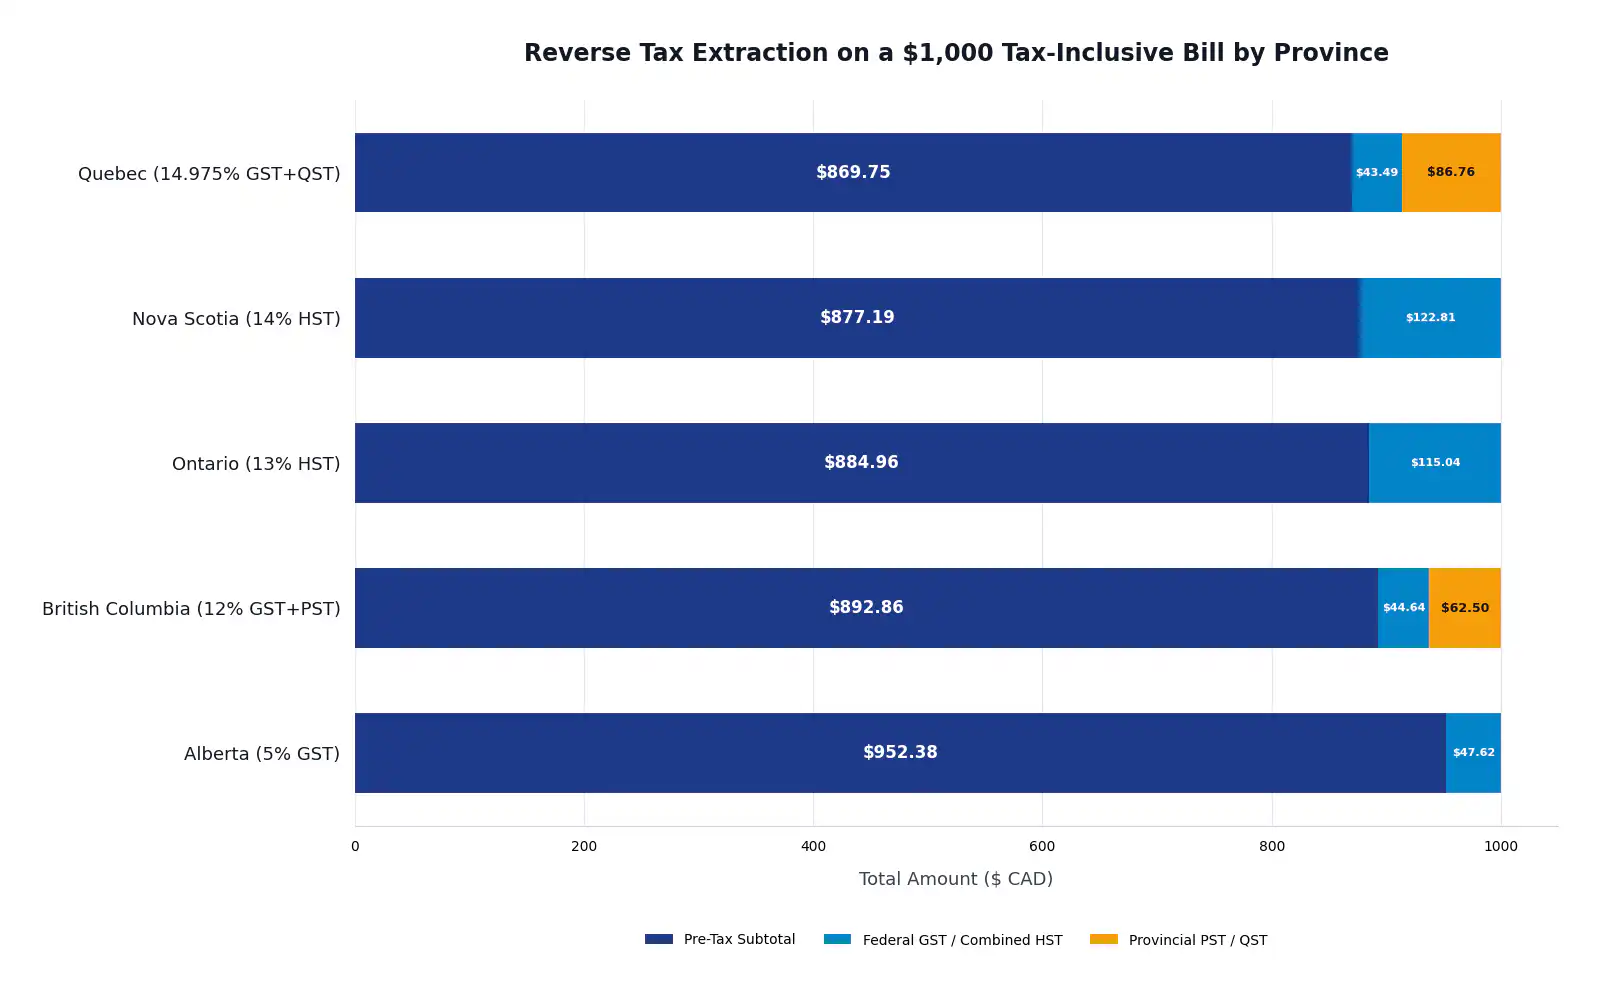
Task: Click the 600 tick label on x-axis
Action: (x=1042, y=846)
